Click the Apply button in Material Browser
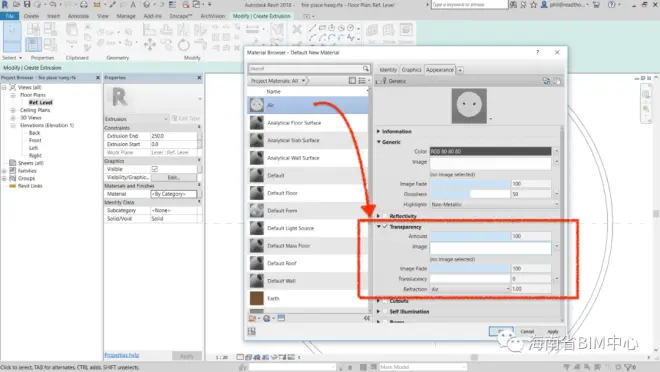 [x=553, y=332]
